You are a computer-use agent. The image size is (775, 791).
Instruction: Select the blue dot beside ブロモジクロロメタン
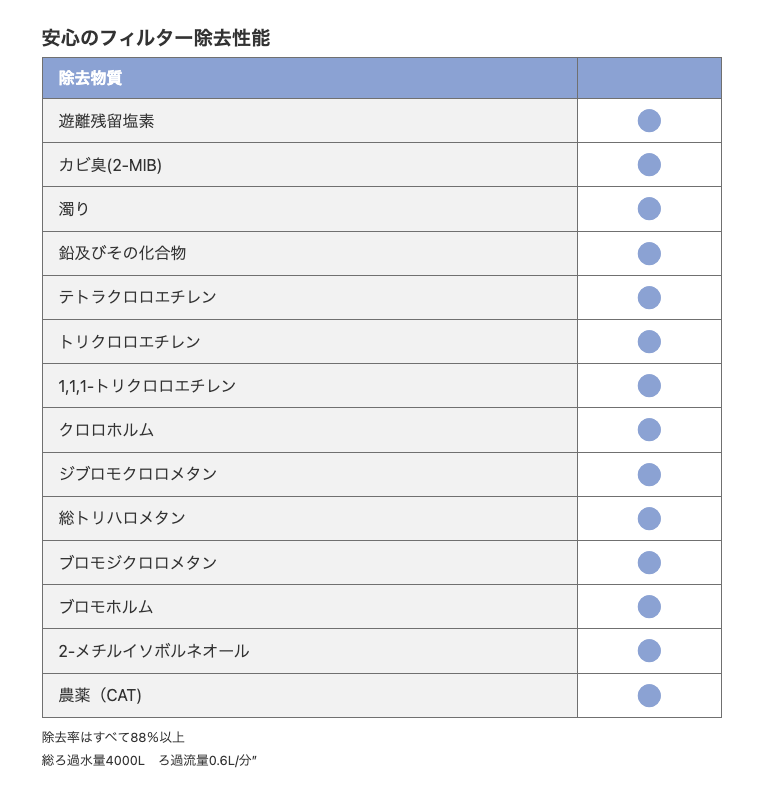click(x=649, y=562)
